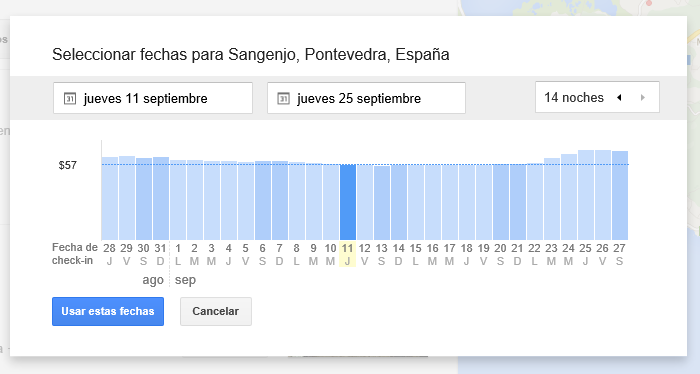Screen dimensions: 700x374
Task: Pick the bar for September 27
Action: tap(620, 195)
